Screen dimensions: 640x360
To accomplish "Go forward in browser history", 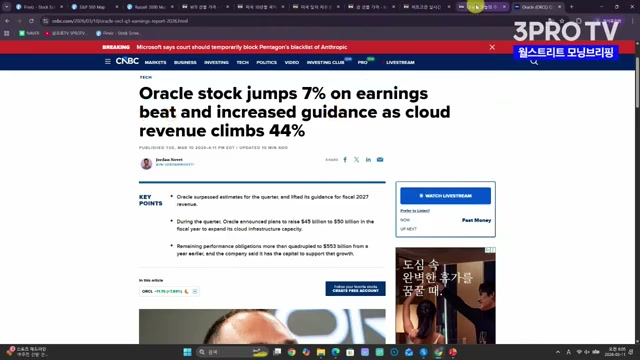I will coord(19,21).
